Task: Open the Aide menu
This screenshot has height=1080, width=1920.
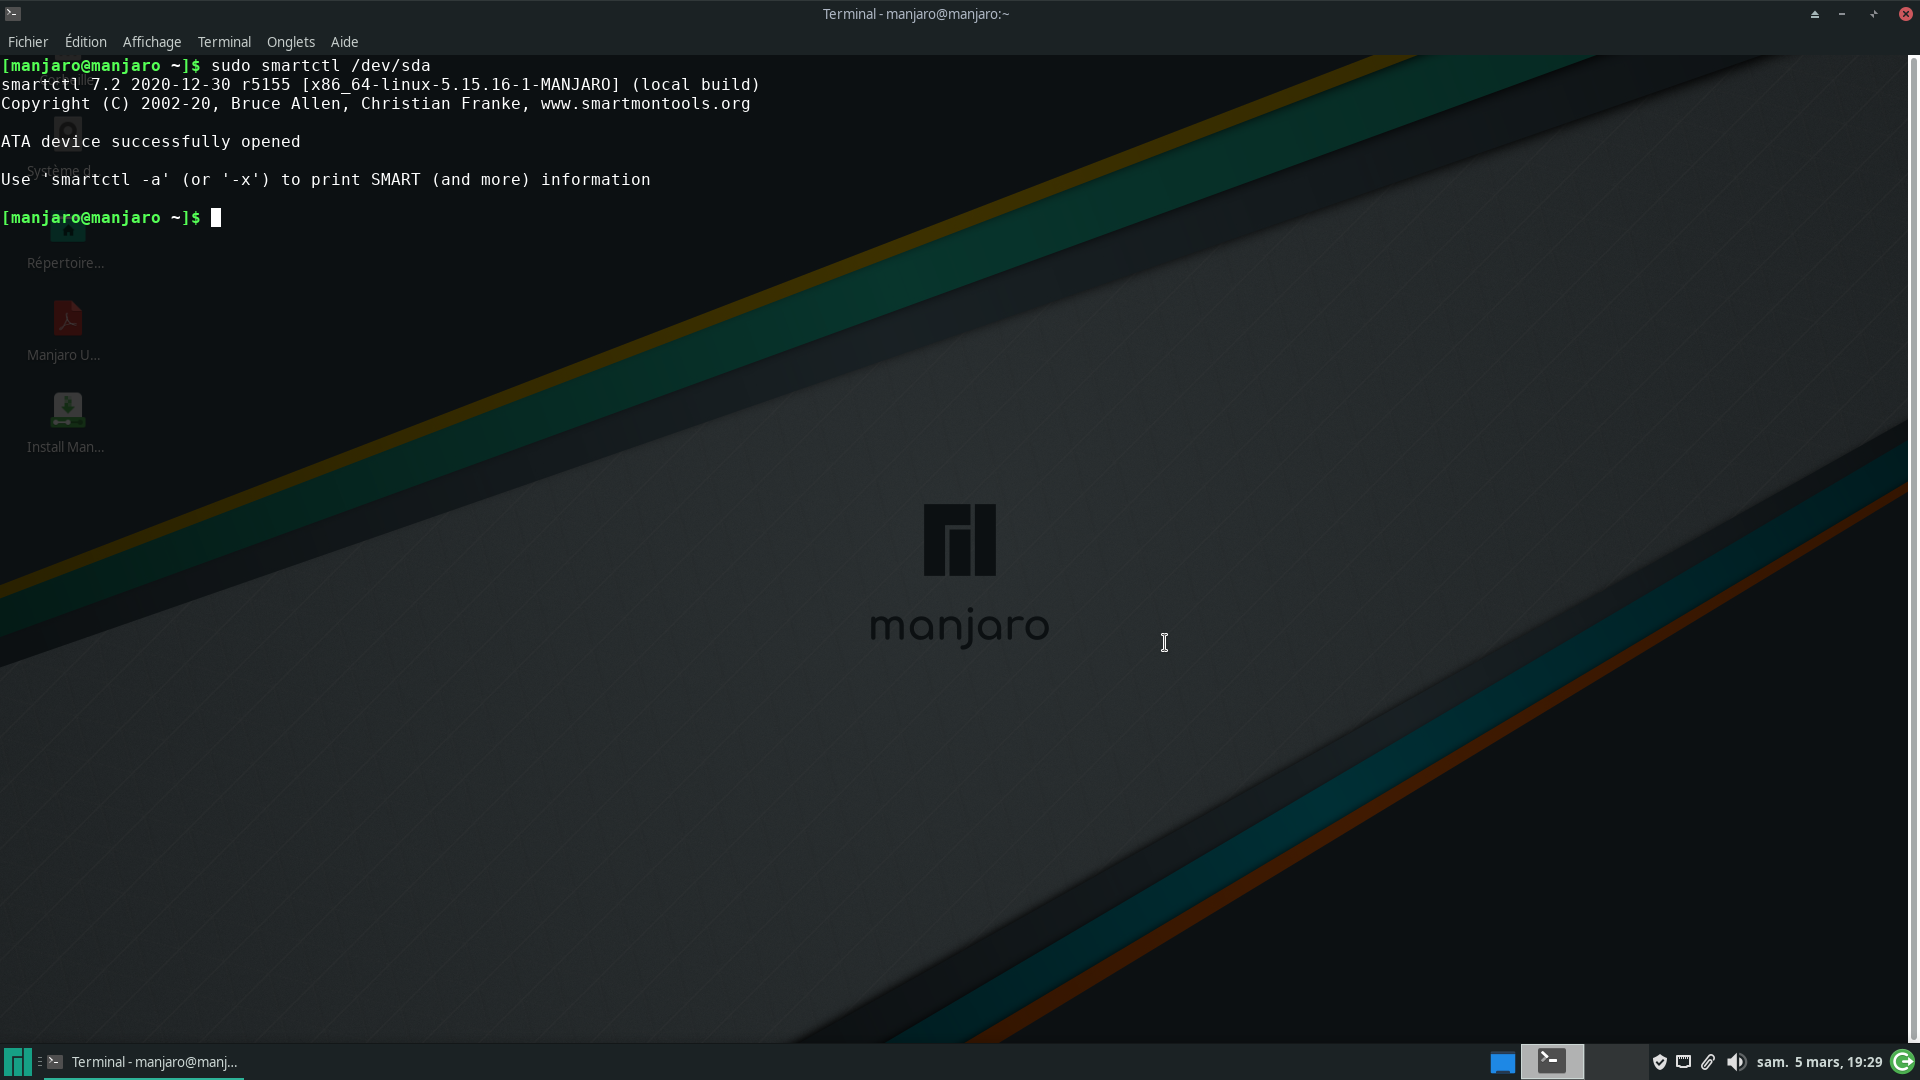Action: [x=344, y=42]
